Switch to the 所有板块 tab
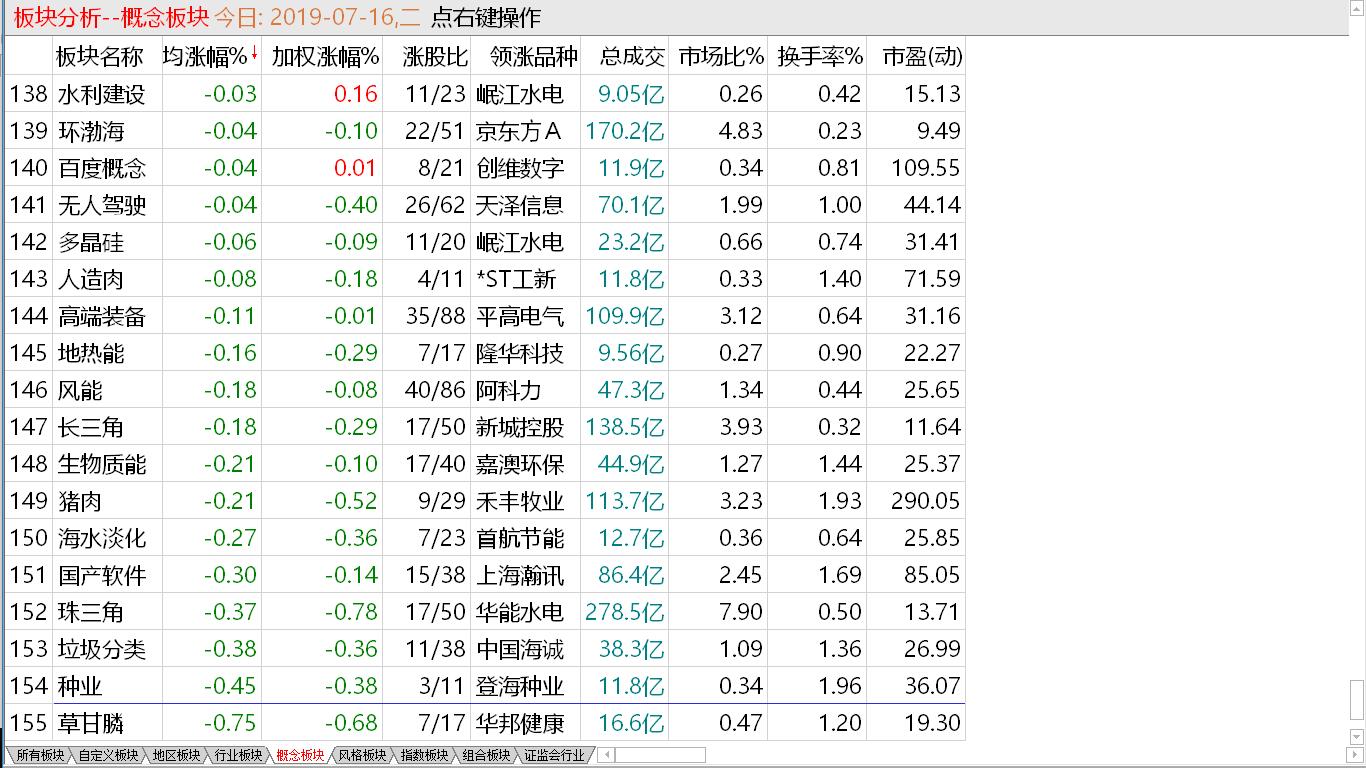Image resolution: width=1366 pixels, height=768 pixels. coord(39,756)
